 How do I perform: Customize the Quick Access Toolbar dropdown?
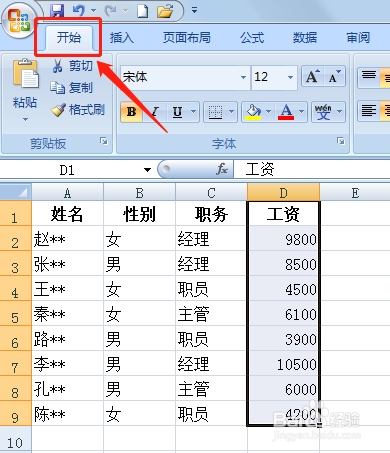coord(194,11)
